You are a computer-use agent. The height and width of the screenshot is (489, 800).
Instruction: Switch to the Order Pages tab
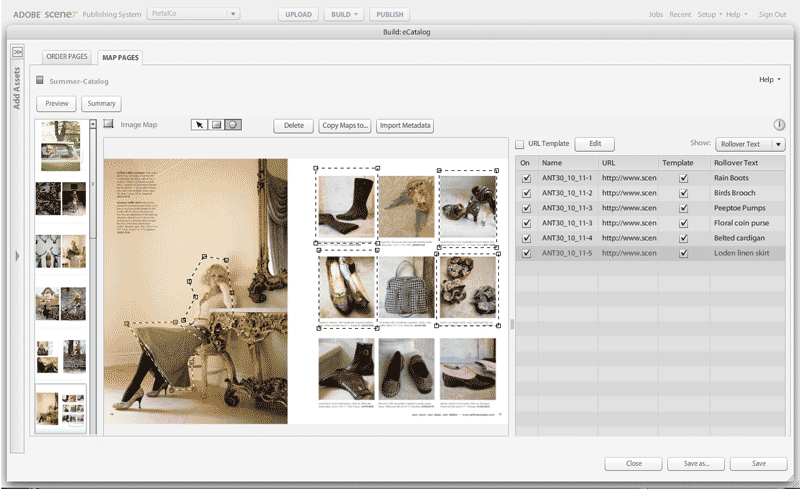pyautogui.click(x=69, y=57)
